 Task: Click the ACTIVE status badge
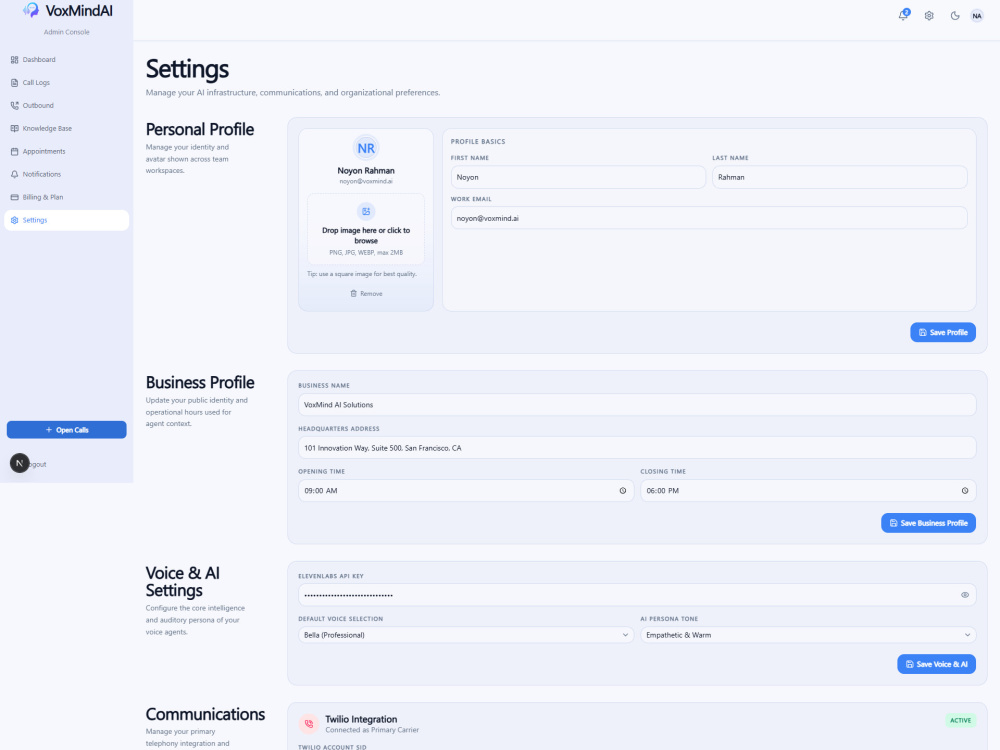[x=960, y=720]
